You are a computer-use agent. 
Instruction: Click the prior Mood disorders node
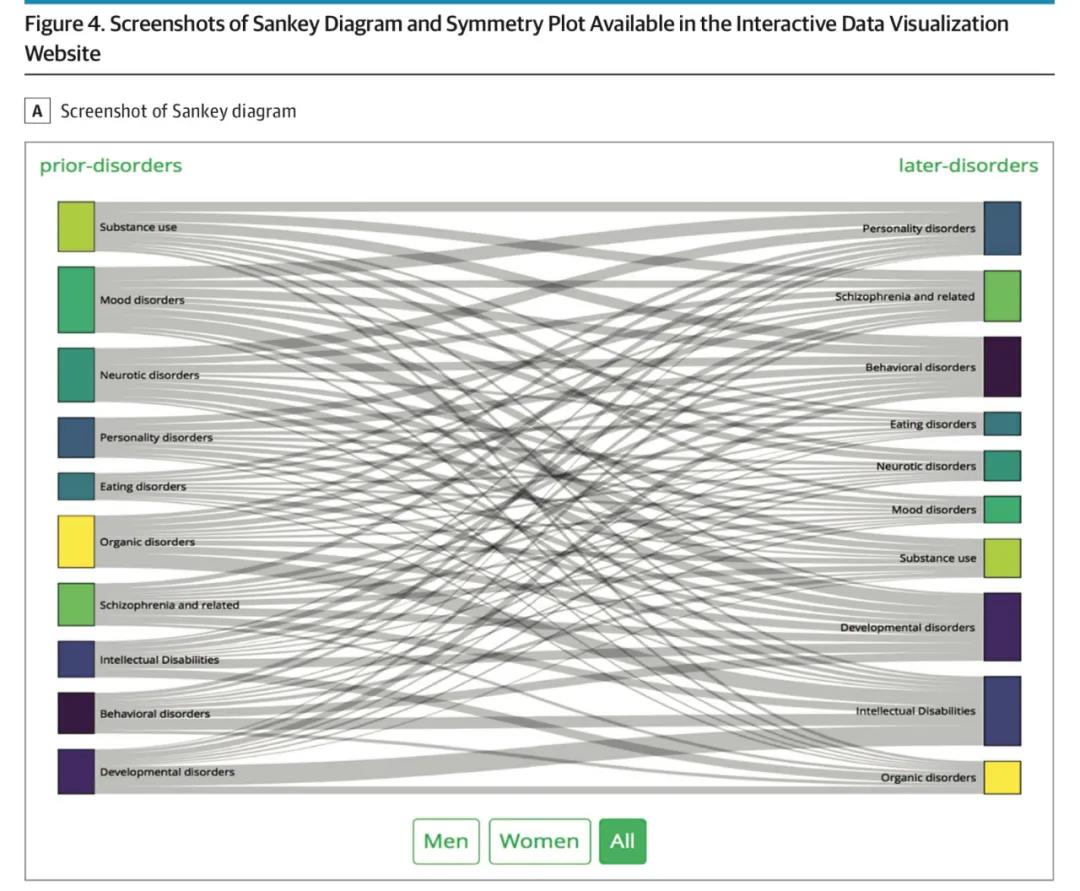click(76, 300)
